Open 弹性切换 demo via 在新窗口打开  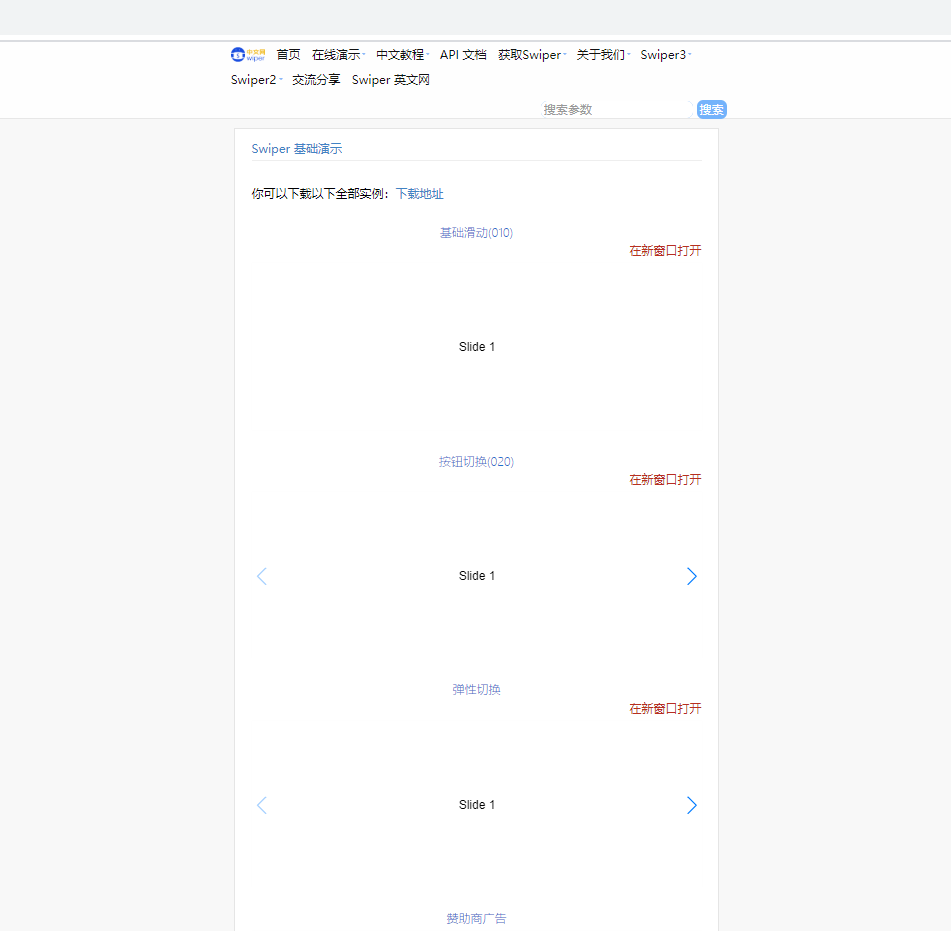coord(665,708)
